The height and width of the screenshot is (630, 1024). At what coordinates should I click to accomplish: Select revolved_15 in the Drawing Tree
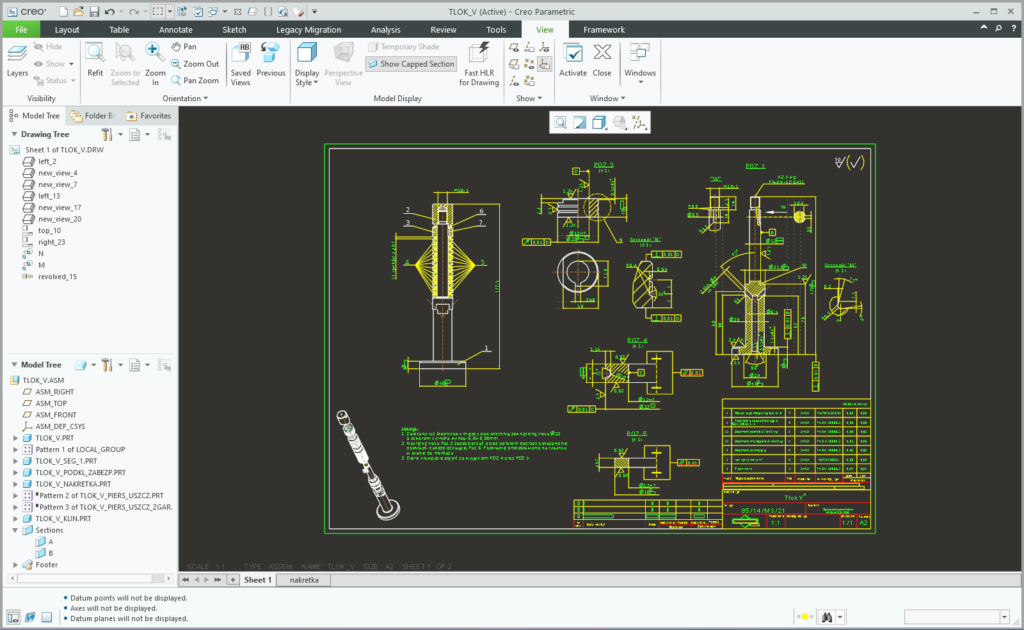pos(58,276)
